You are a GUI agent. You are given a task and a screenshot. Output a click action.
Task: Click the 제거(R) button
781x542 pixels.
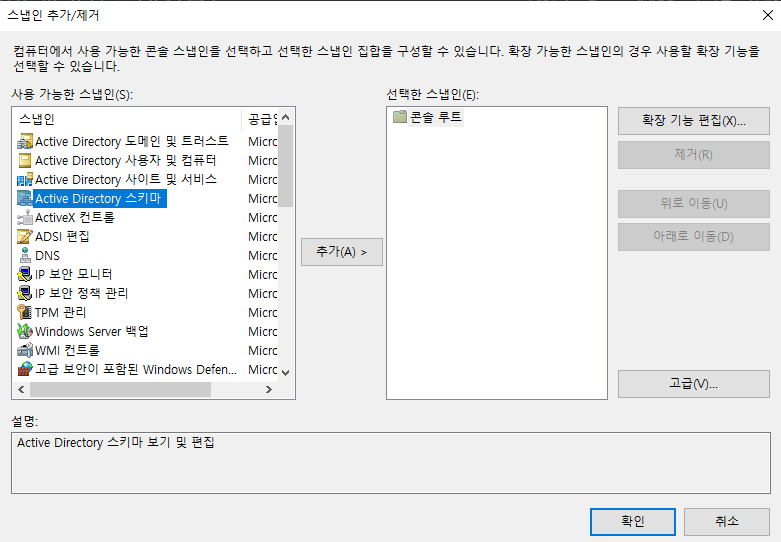tap(694, 155)
